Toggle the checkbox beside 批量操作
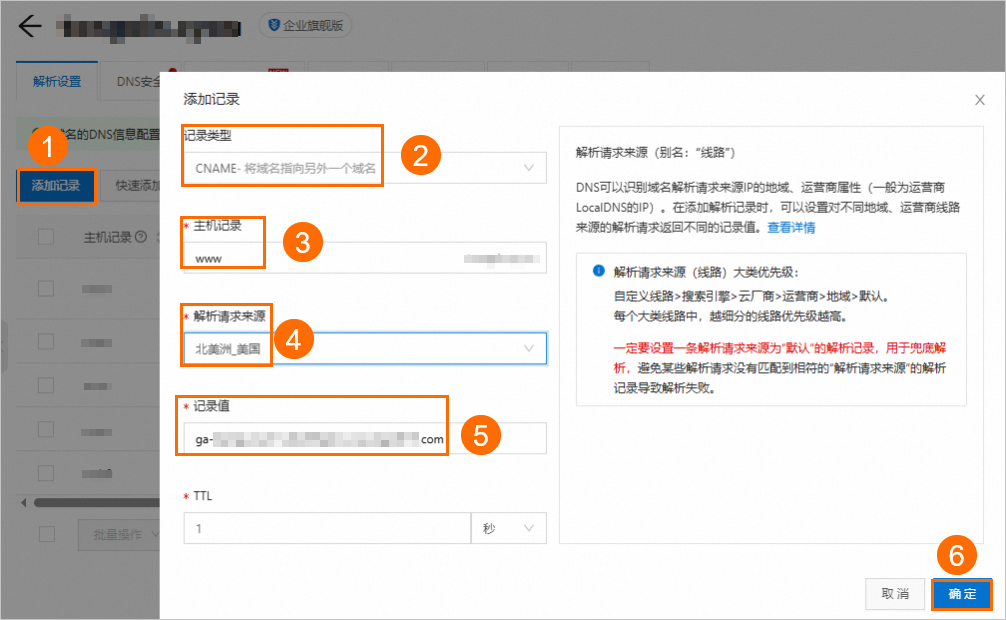Image resolution: width=1006 pixels, height=620 pixels. (47, 534)
